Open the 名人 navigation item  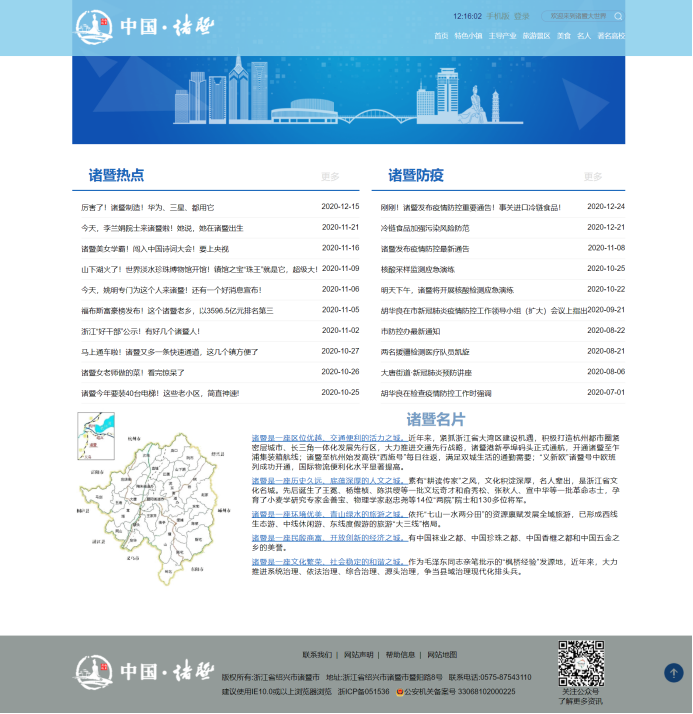[584, 36]
